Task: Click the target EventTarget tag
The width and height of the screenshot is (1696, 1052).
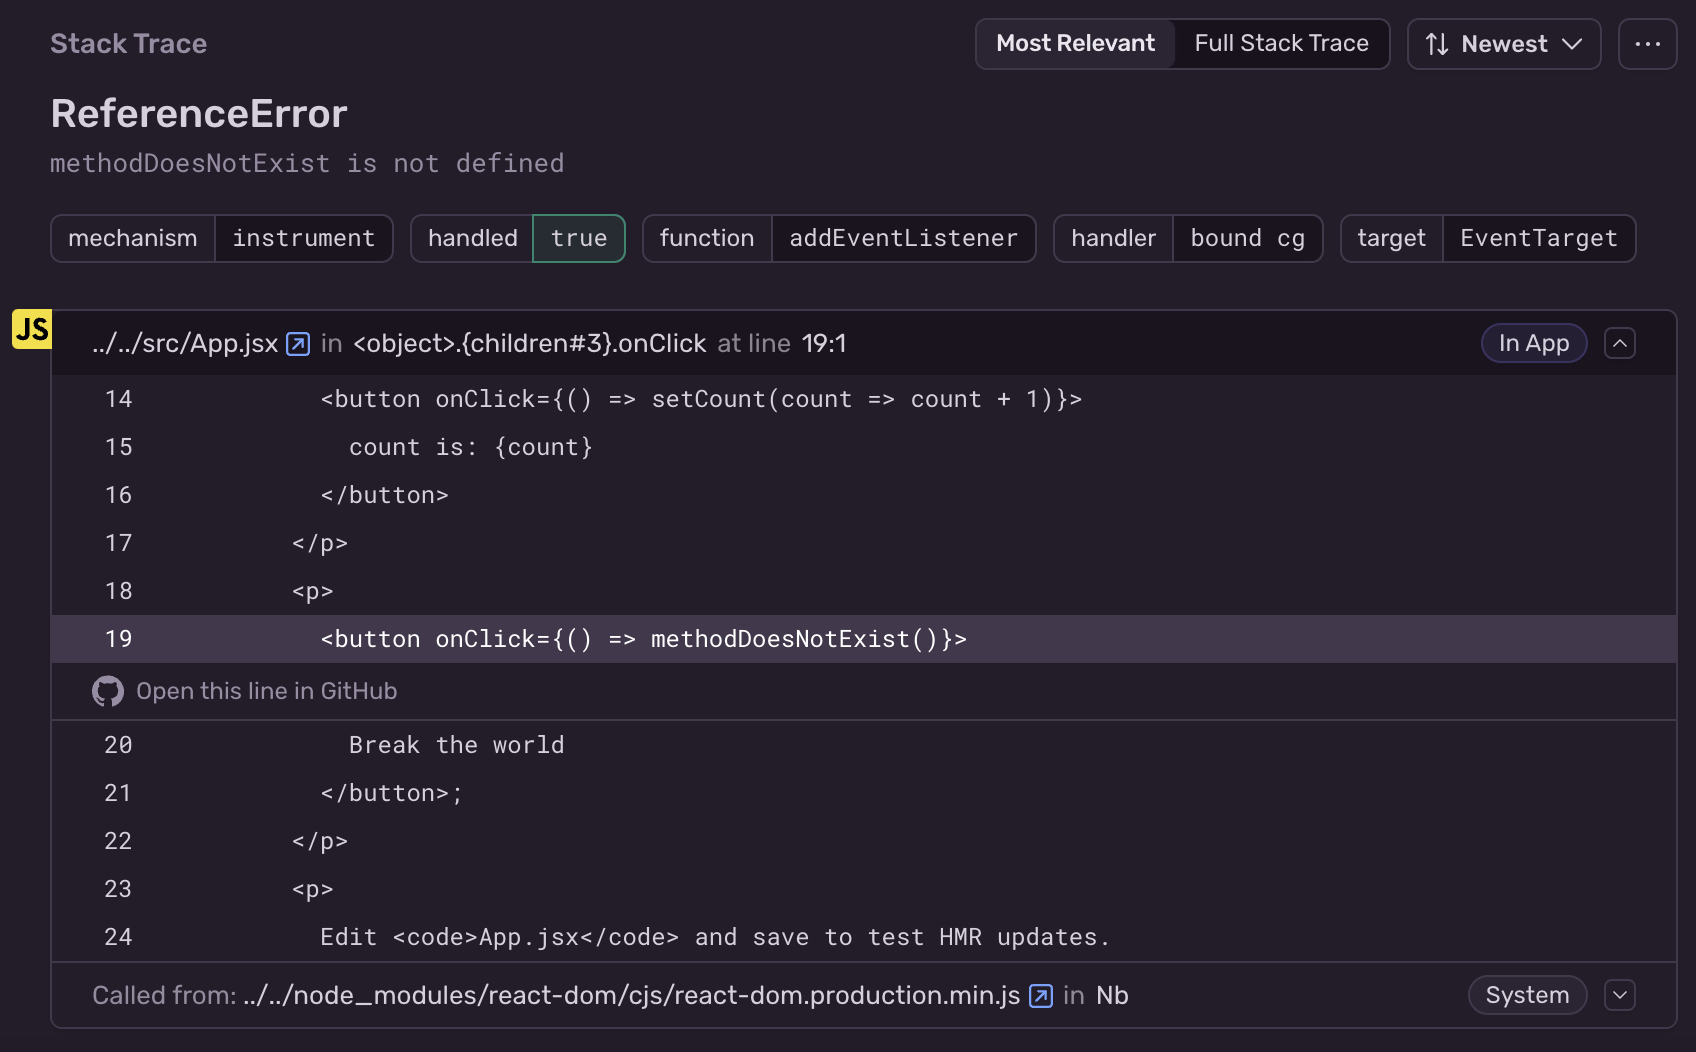Action: tap(1487, 238)
